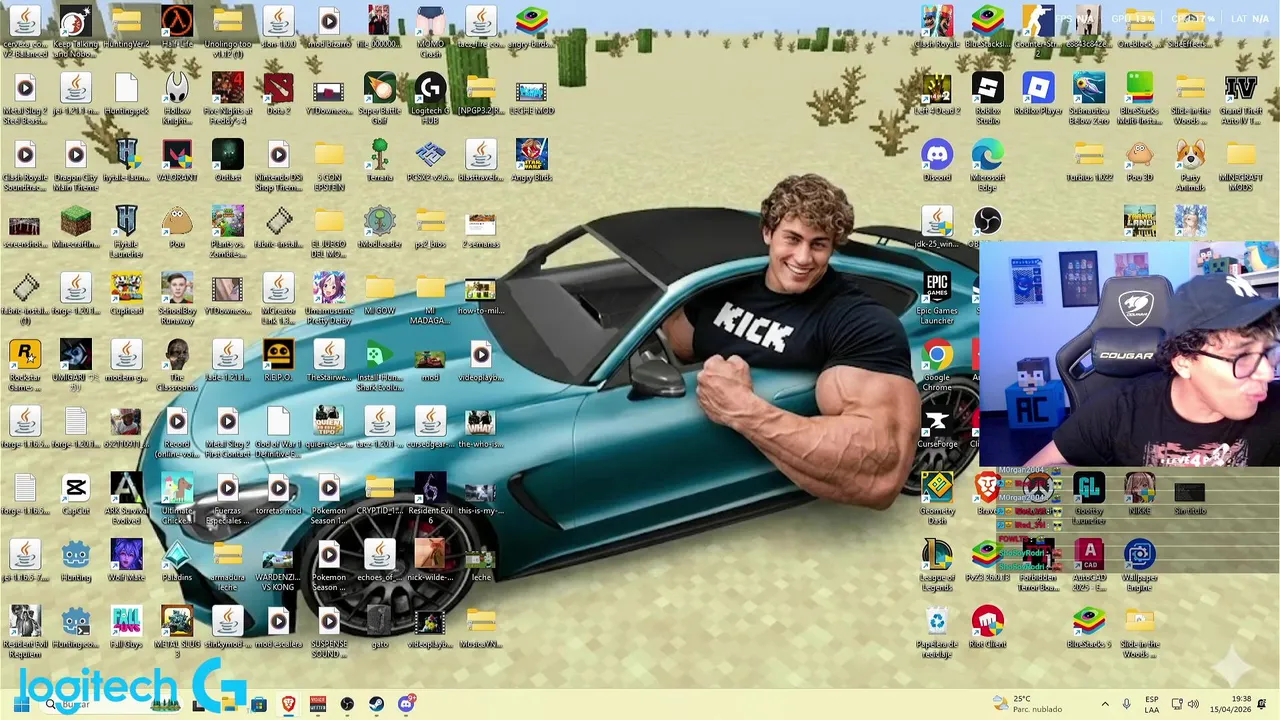
Task: Show hidden system tray icons chevron
Action: pyautogui.click(x=1105, y=704)
